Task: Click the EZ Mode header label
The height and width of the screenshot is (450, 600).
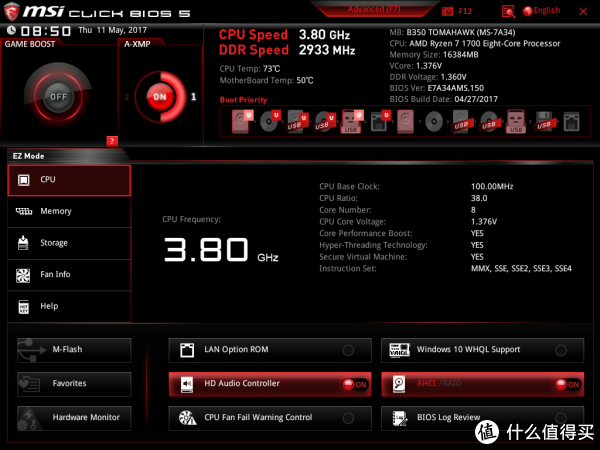Action: (x=28, y=156)
